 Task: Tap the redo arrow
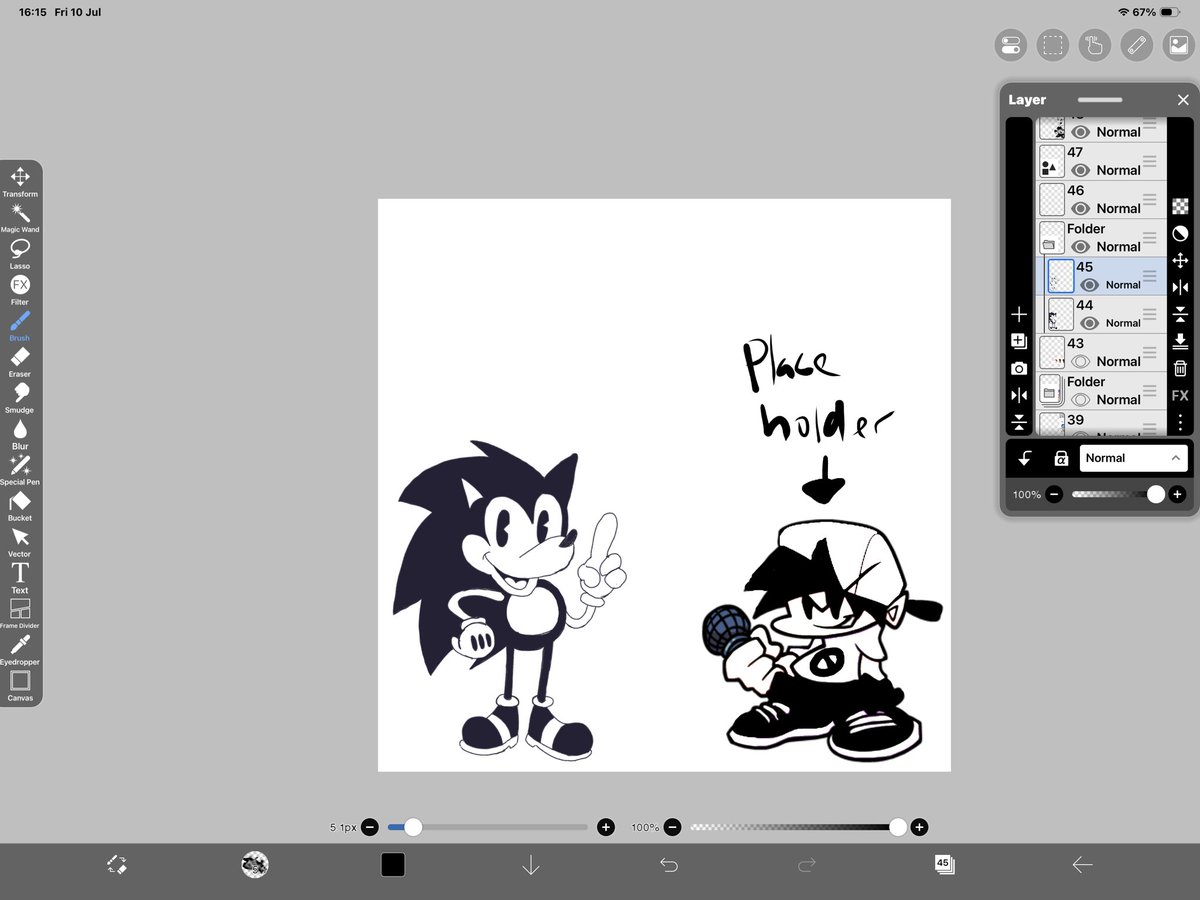[807, 865]
